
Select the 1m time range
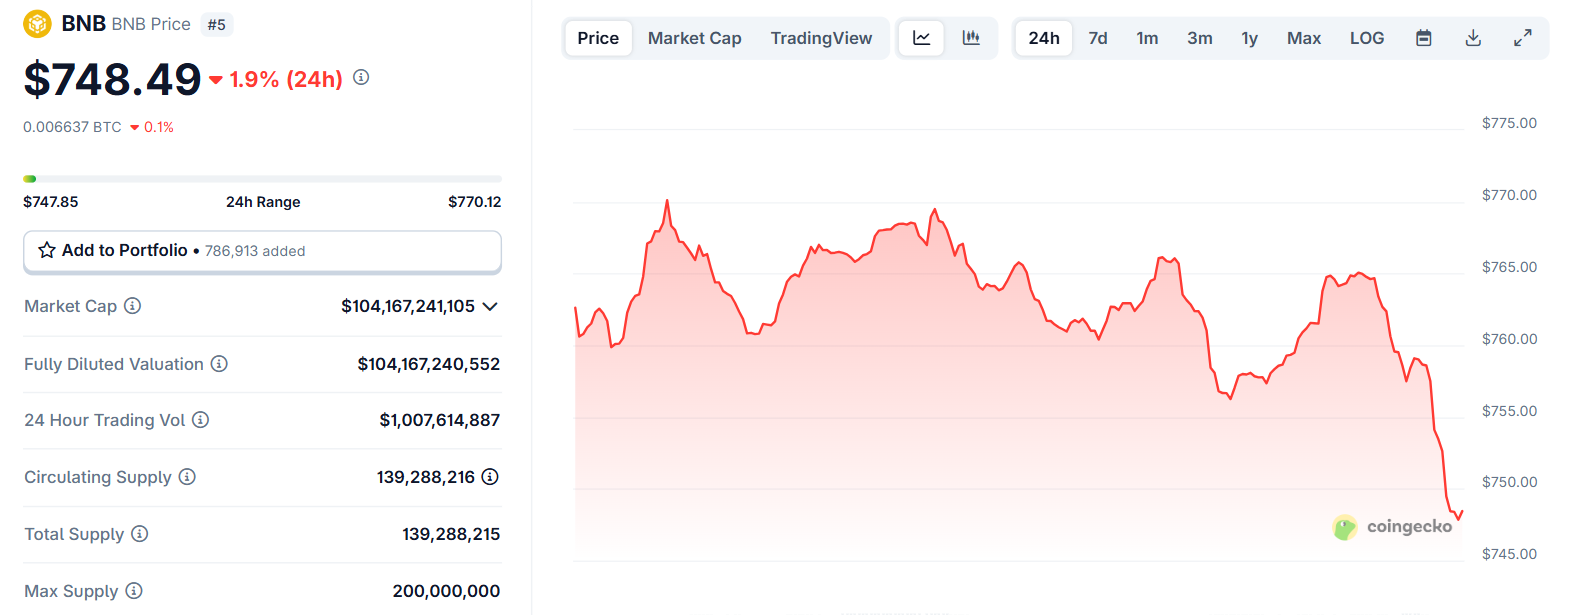(1147, 38)
